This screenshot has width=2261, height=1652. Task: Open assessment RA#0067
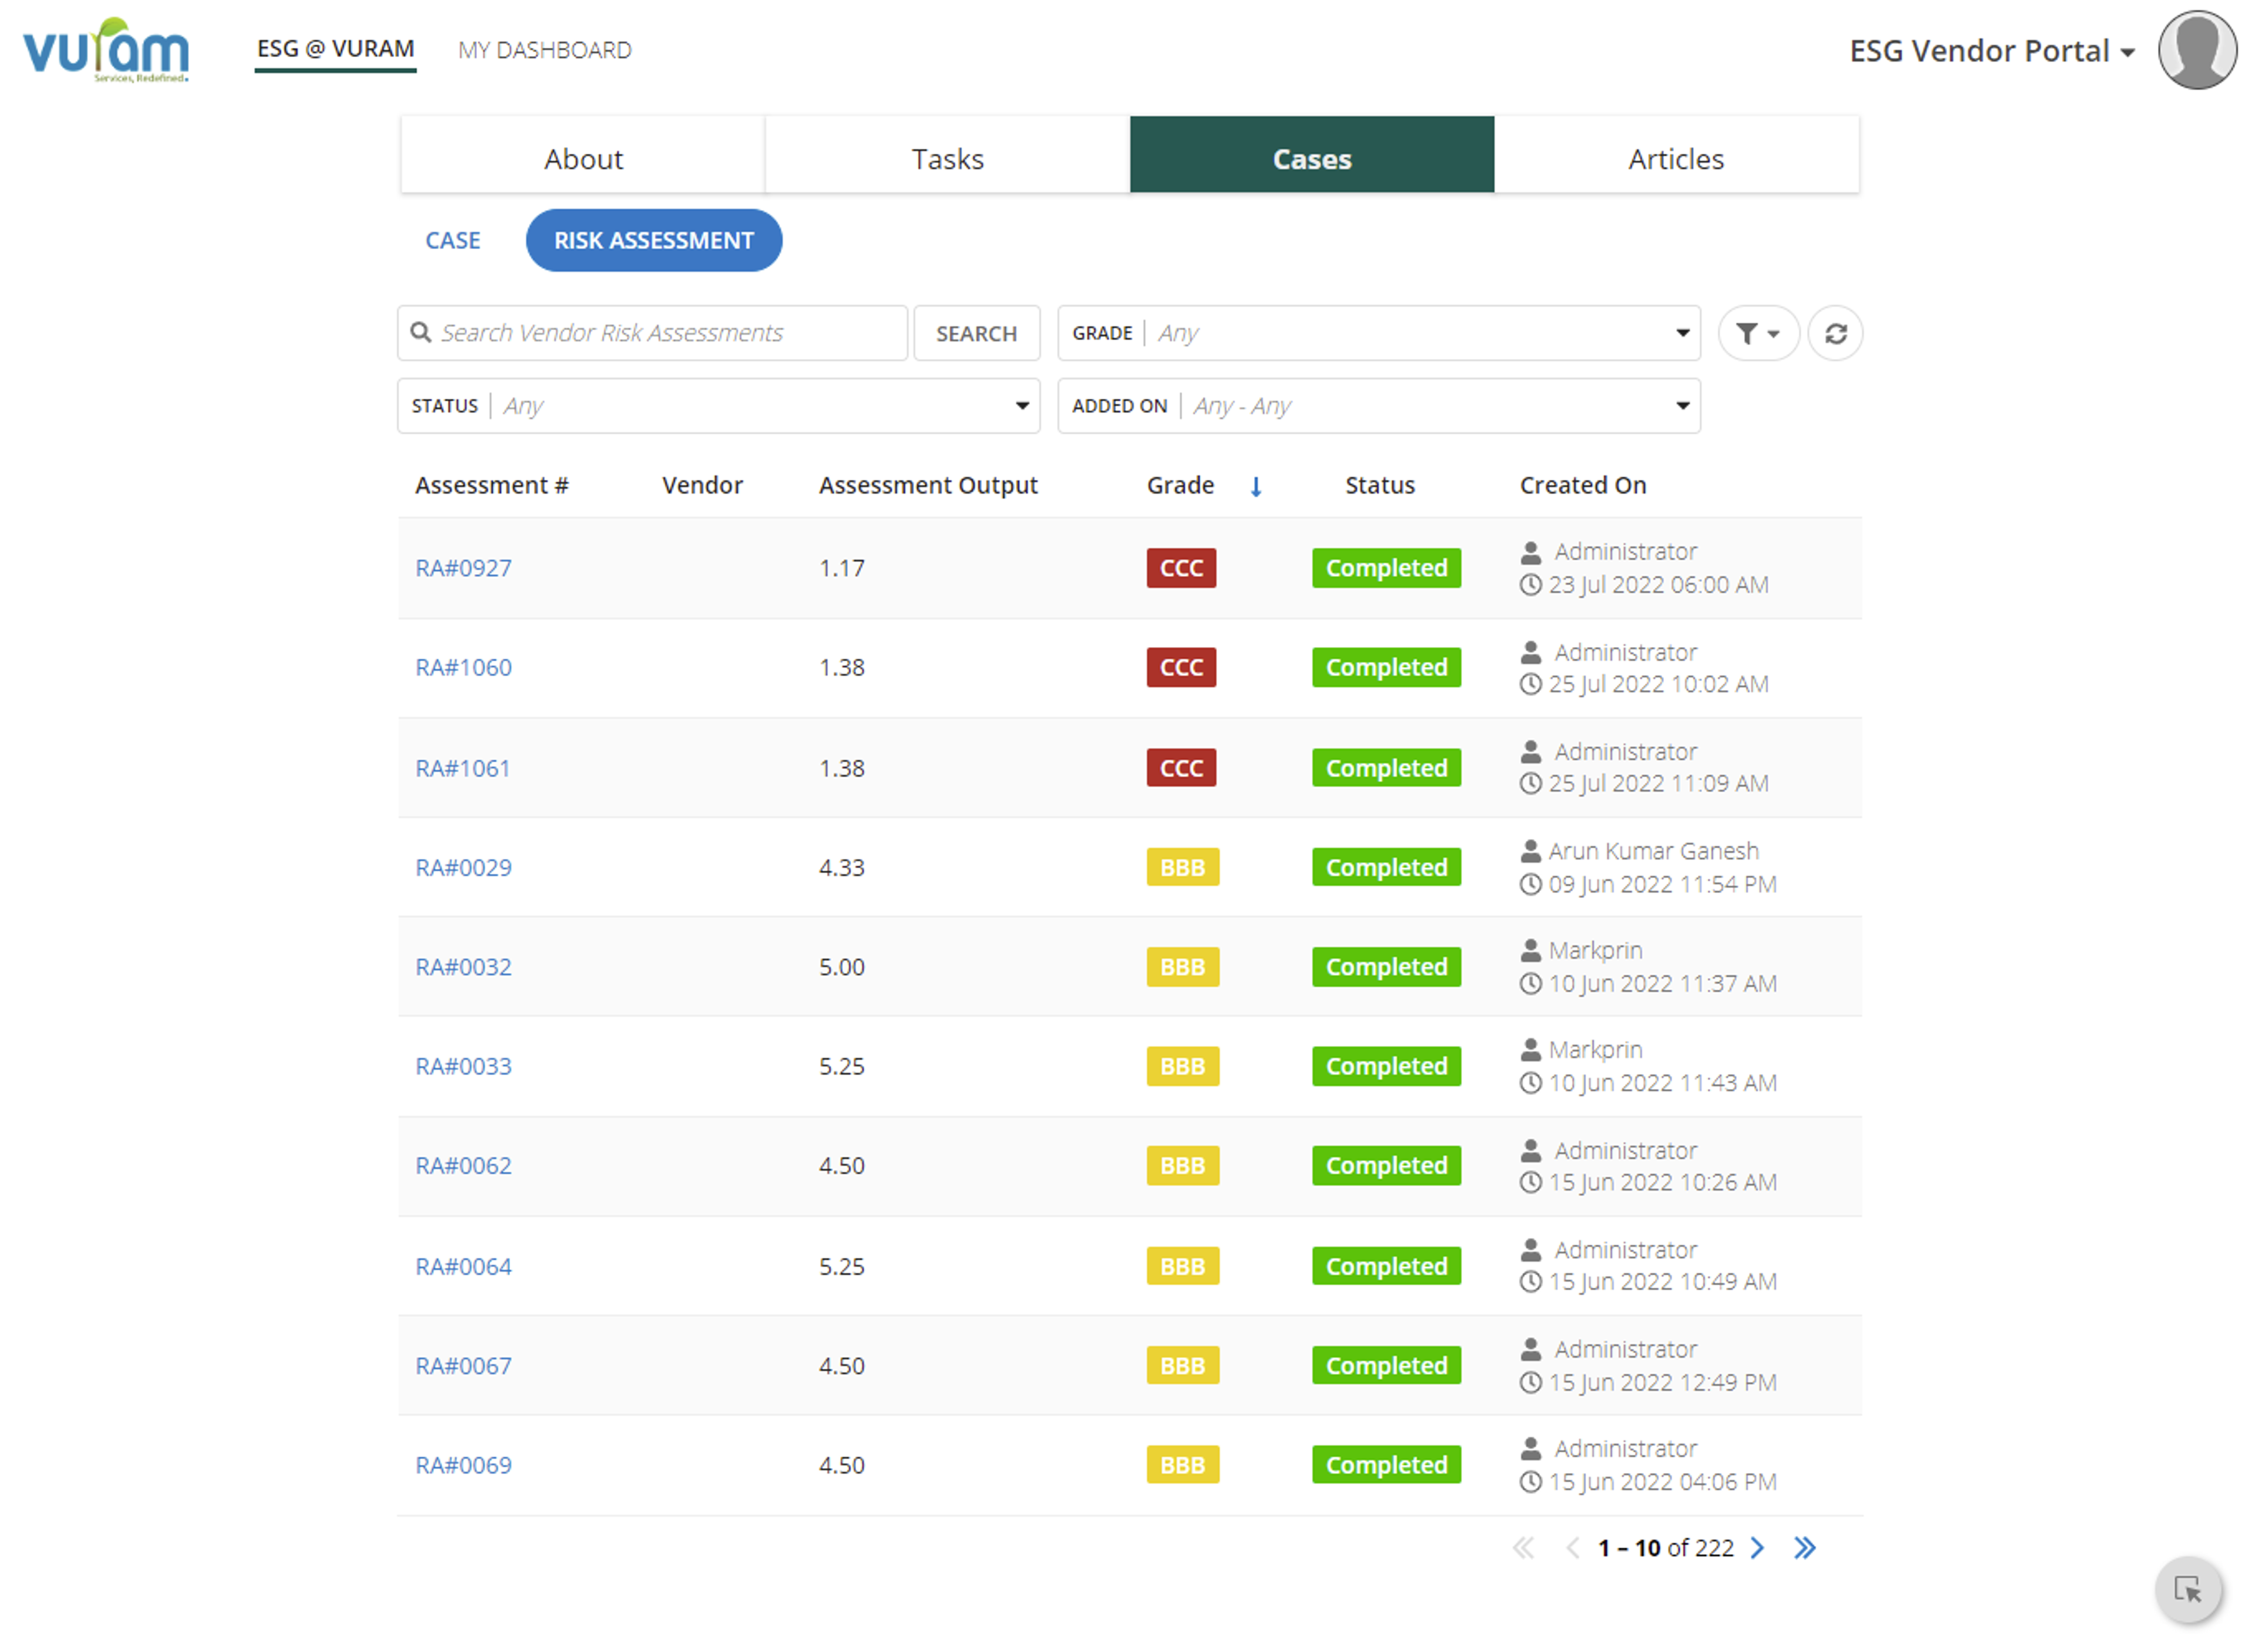[x=463, y=1366]
